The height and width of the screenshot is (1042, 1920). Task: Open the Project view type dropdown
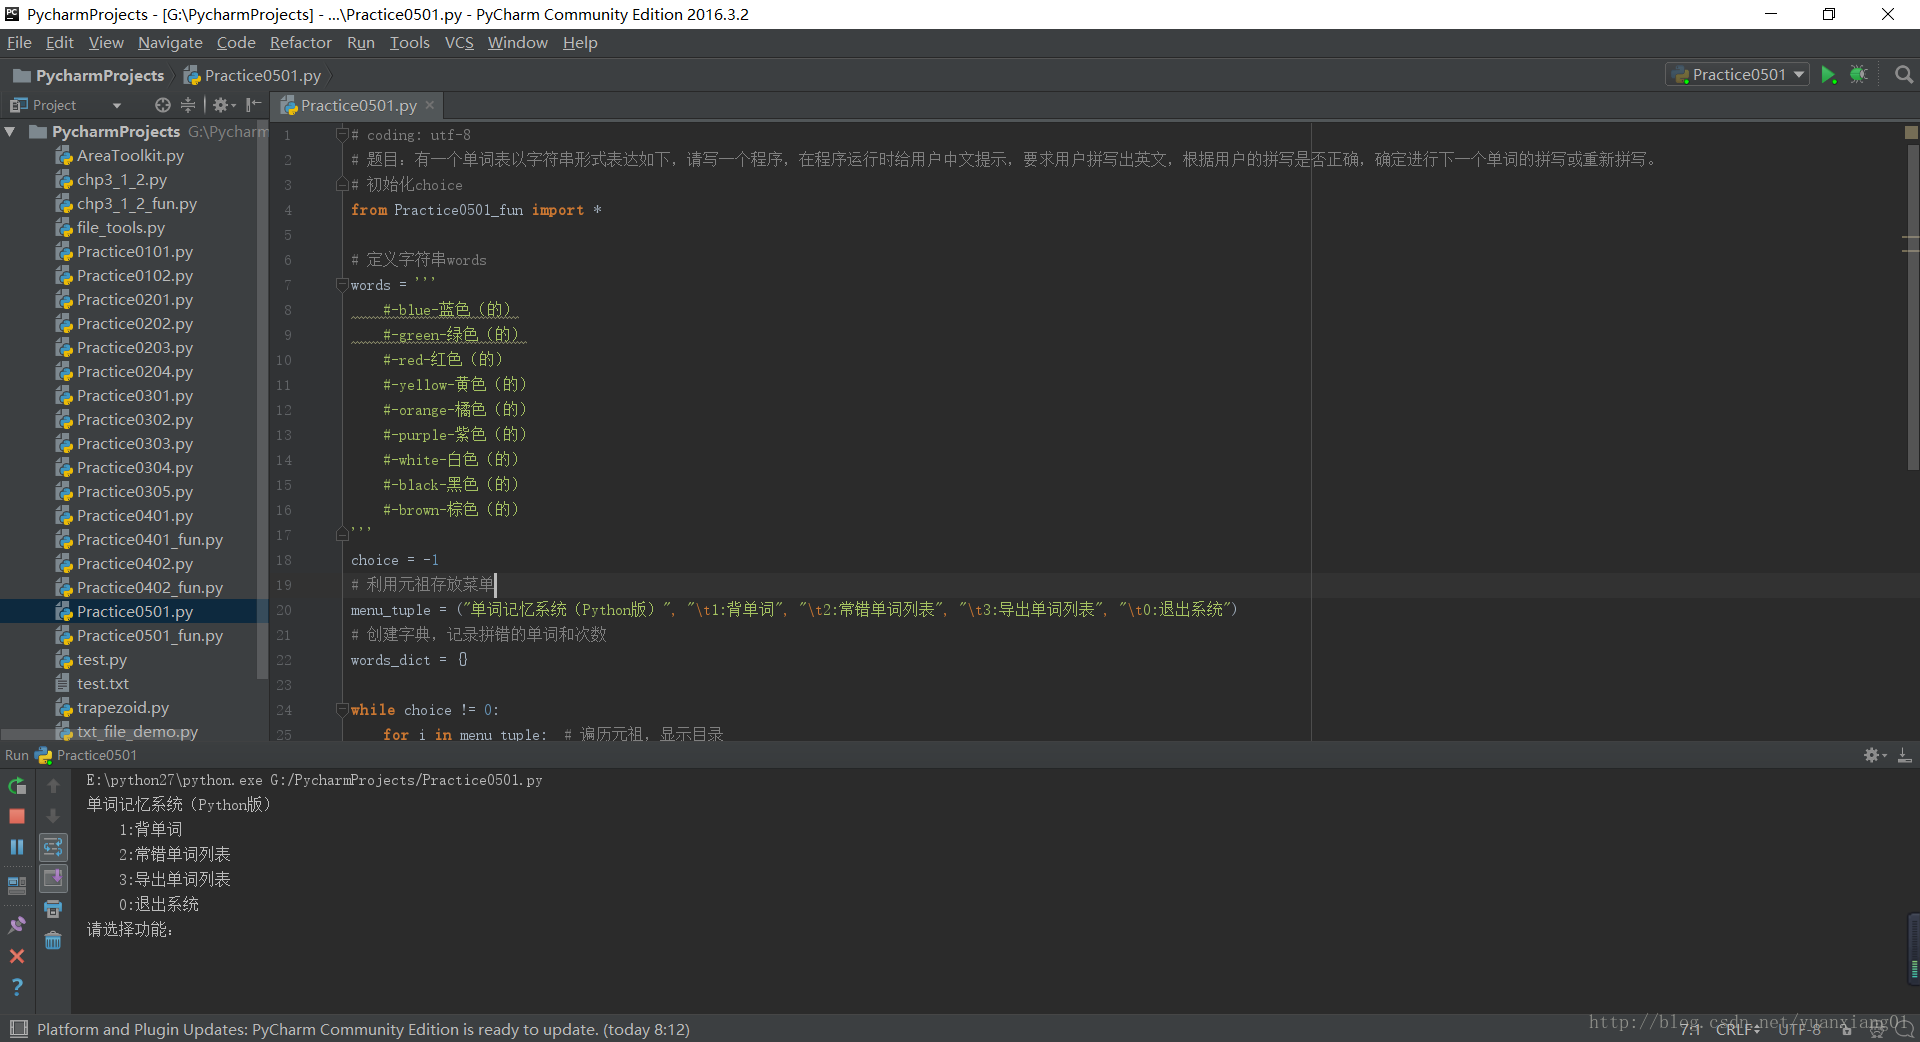(117, 105)
